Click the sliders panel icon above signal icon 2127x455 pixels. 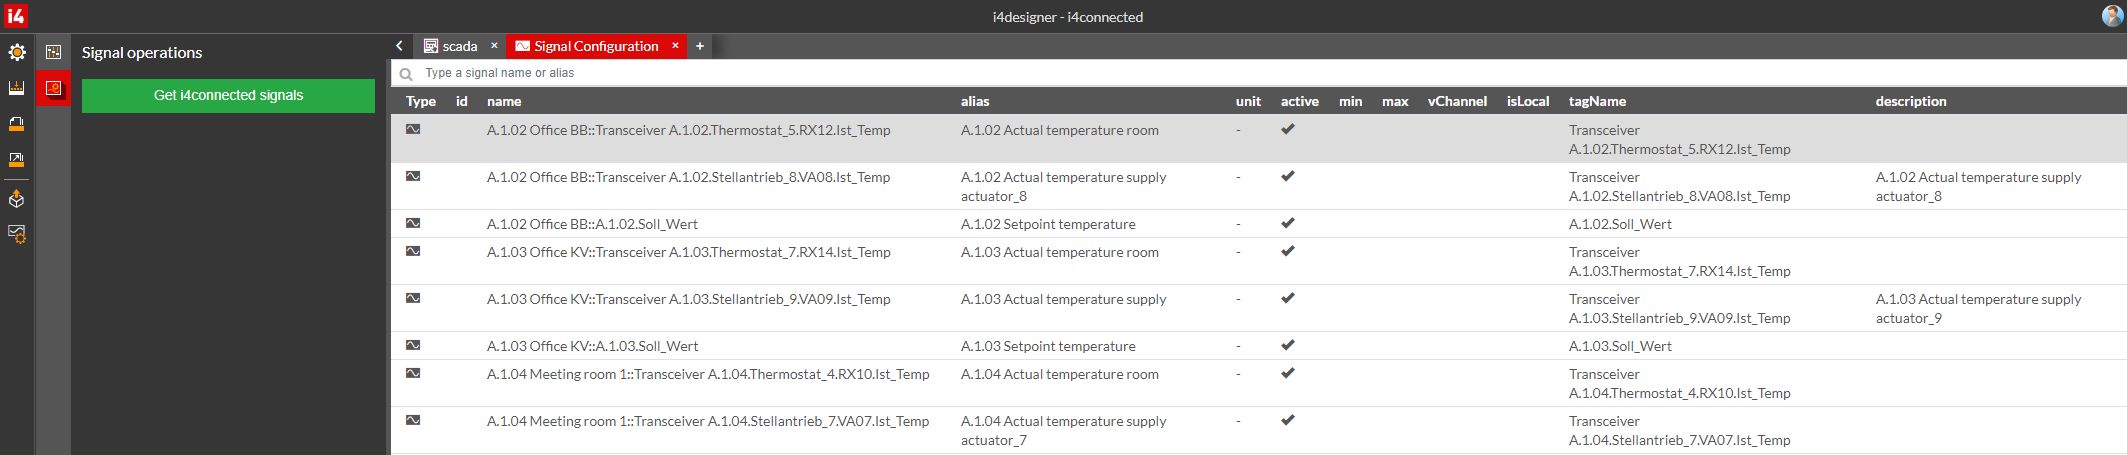[x=53, y=52]
